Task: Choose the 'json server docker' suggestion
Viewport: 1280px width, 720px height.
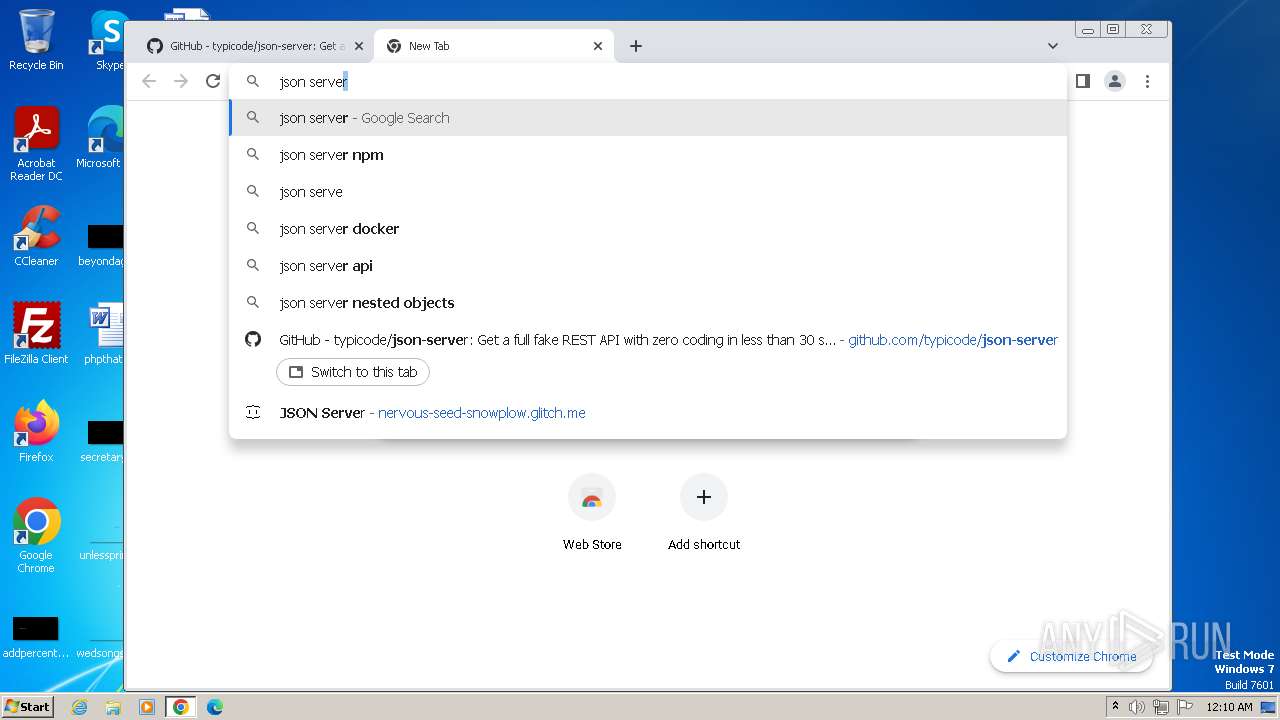Action: click(x=648, y=229)
